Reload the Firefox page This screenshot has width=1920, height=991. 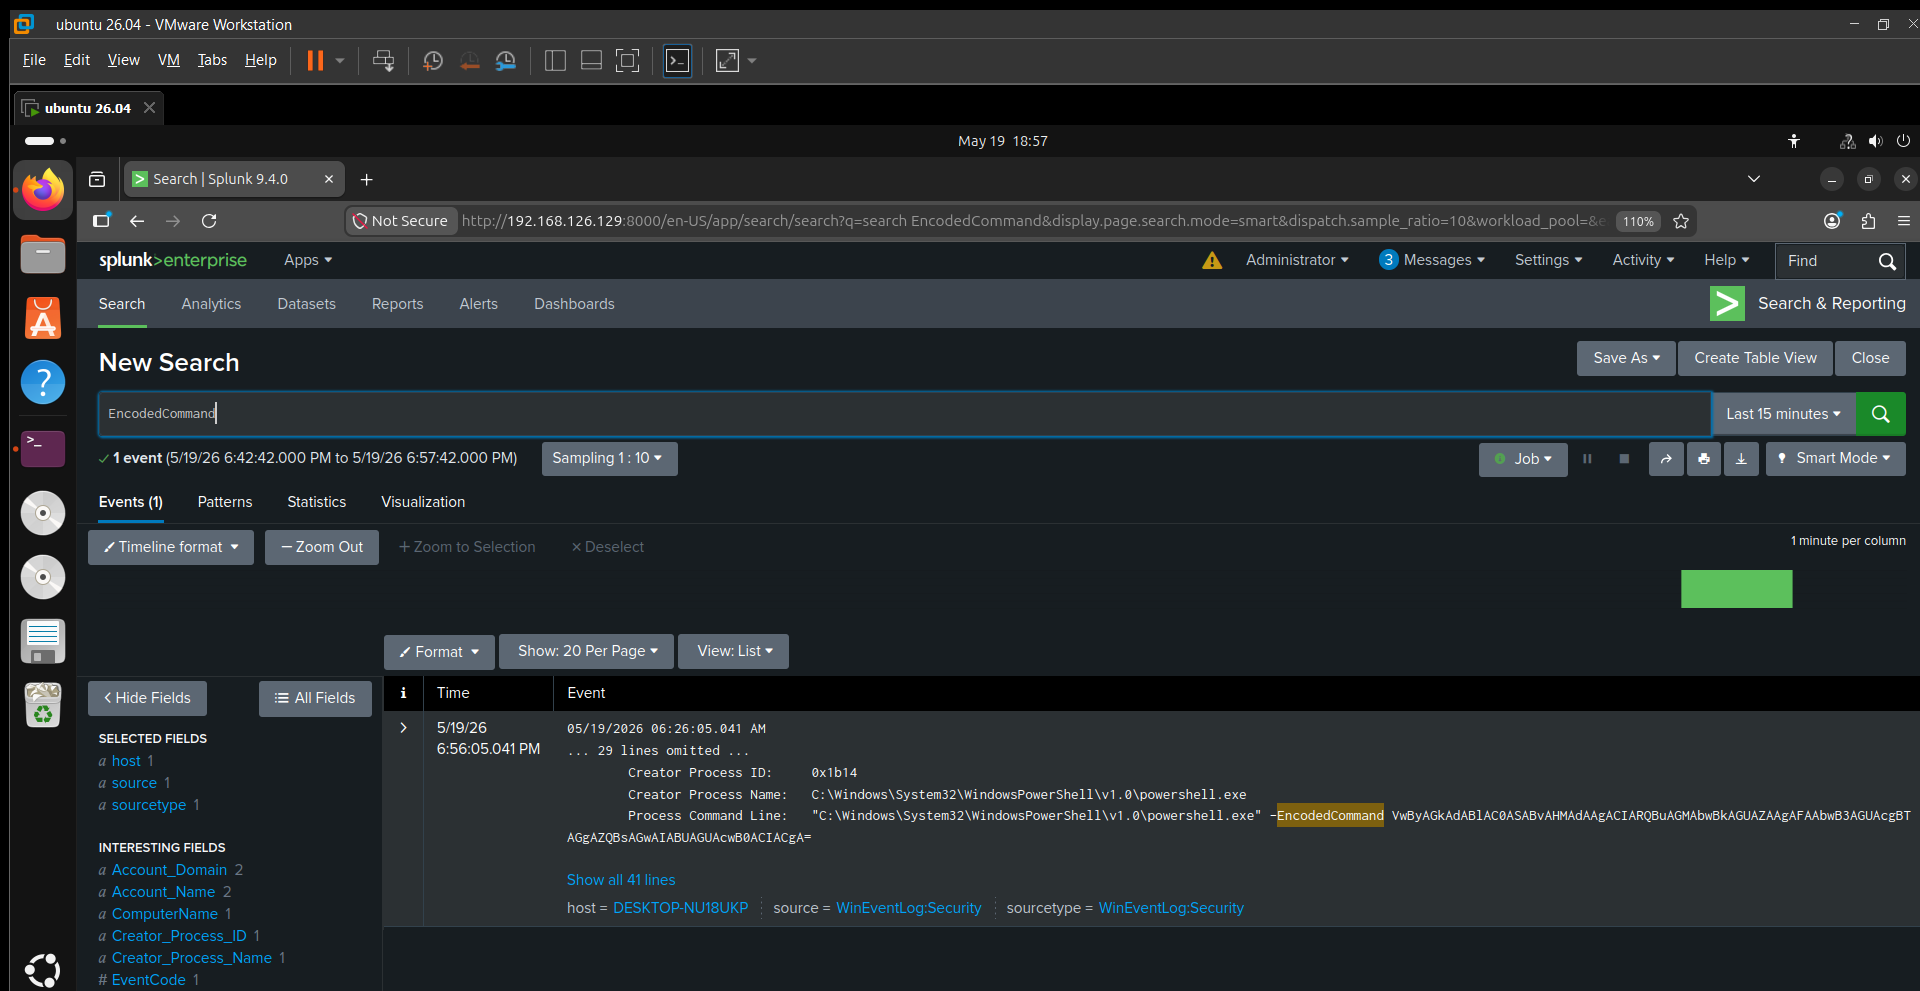click(209, 221)
